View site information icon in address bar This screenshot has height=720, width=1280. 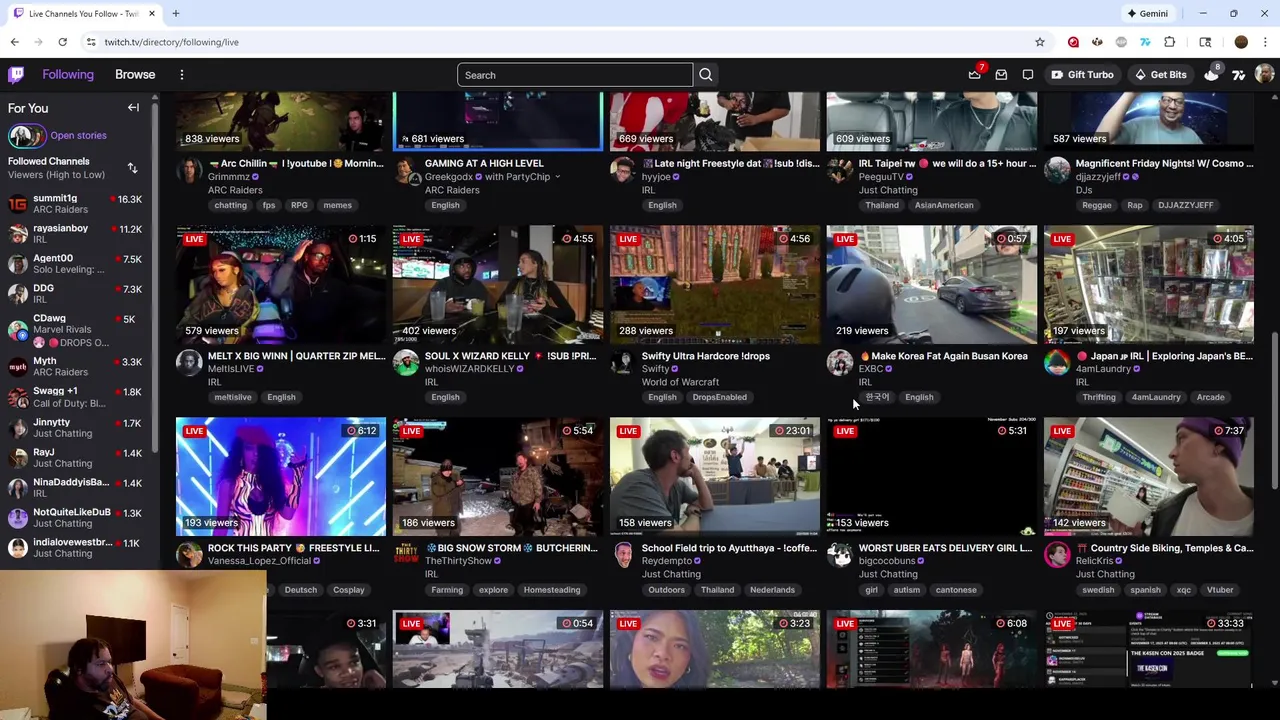91,42
